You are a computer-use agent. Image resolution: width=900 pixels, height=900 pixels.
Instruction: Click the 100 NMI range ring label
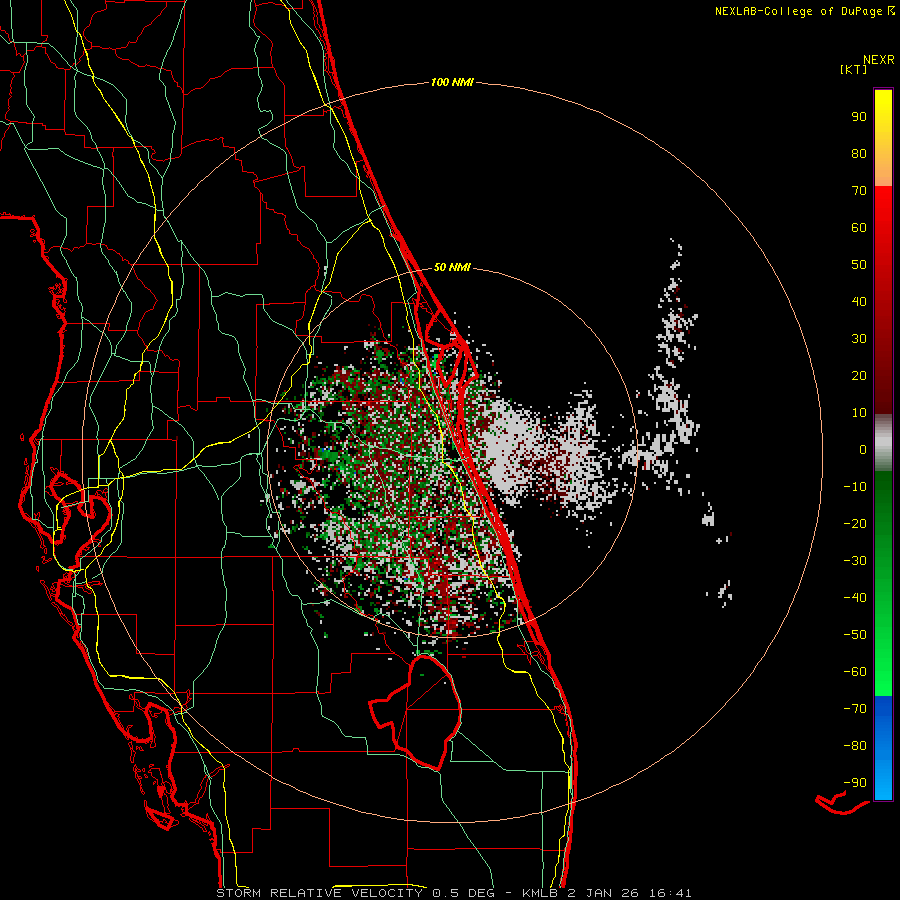coord(452,82)
